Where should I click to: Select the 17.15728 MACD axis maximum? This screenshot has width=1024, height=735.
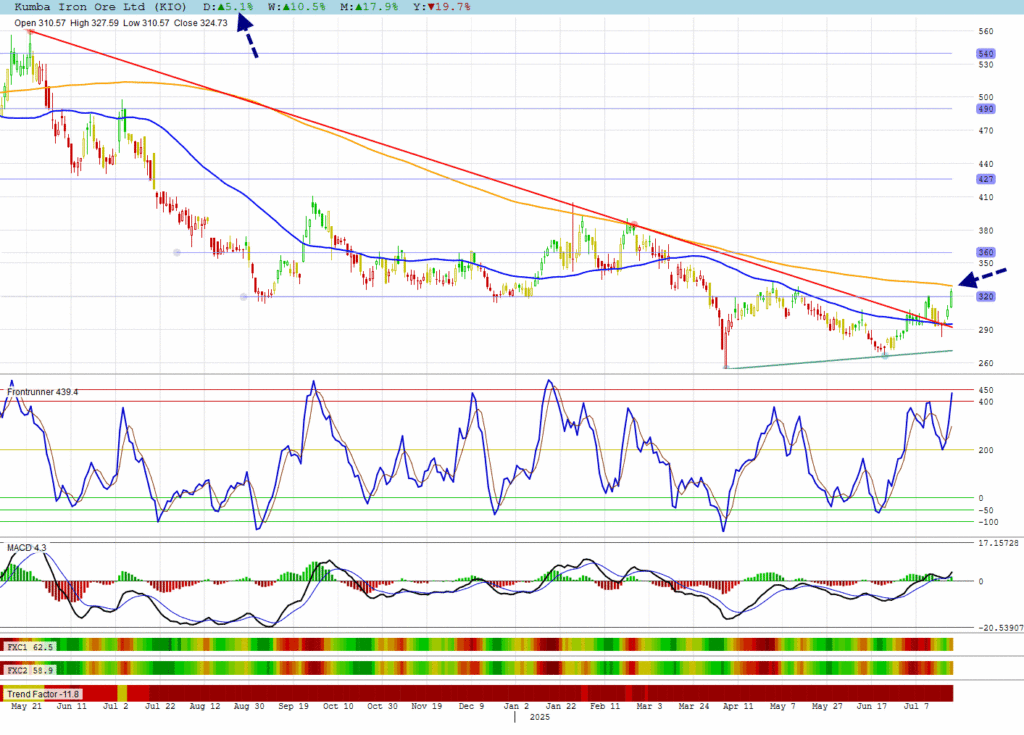click(x=998, y=543)
